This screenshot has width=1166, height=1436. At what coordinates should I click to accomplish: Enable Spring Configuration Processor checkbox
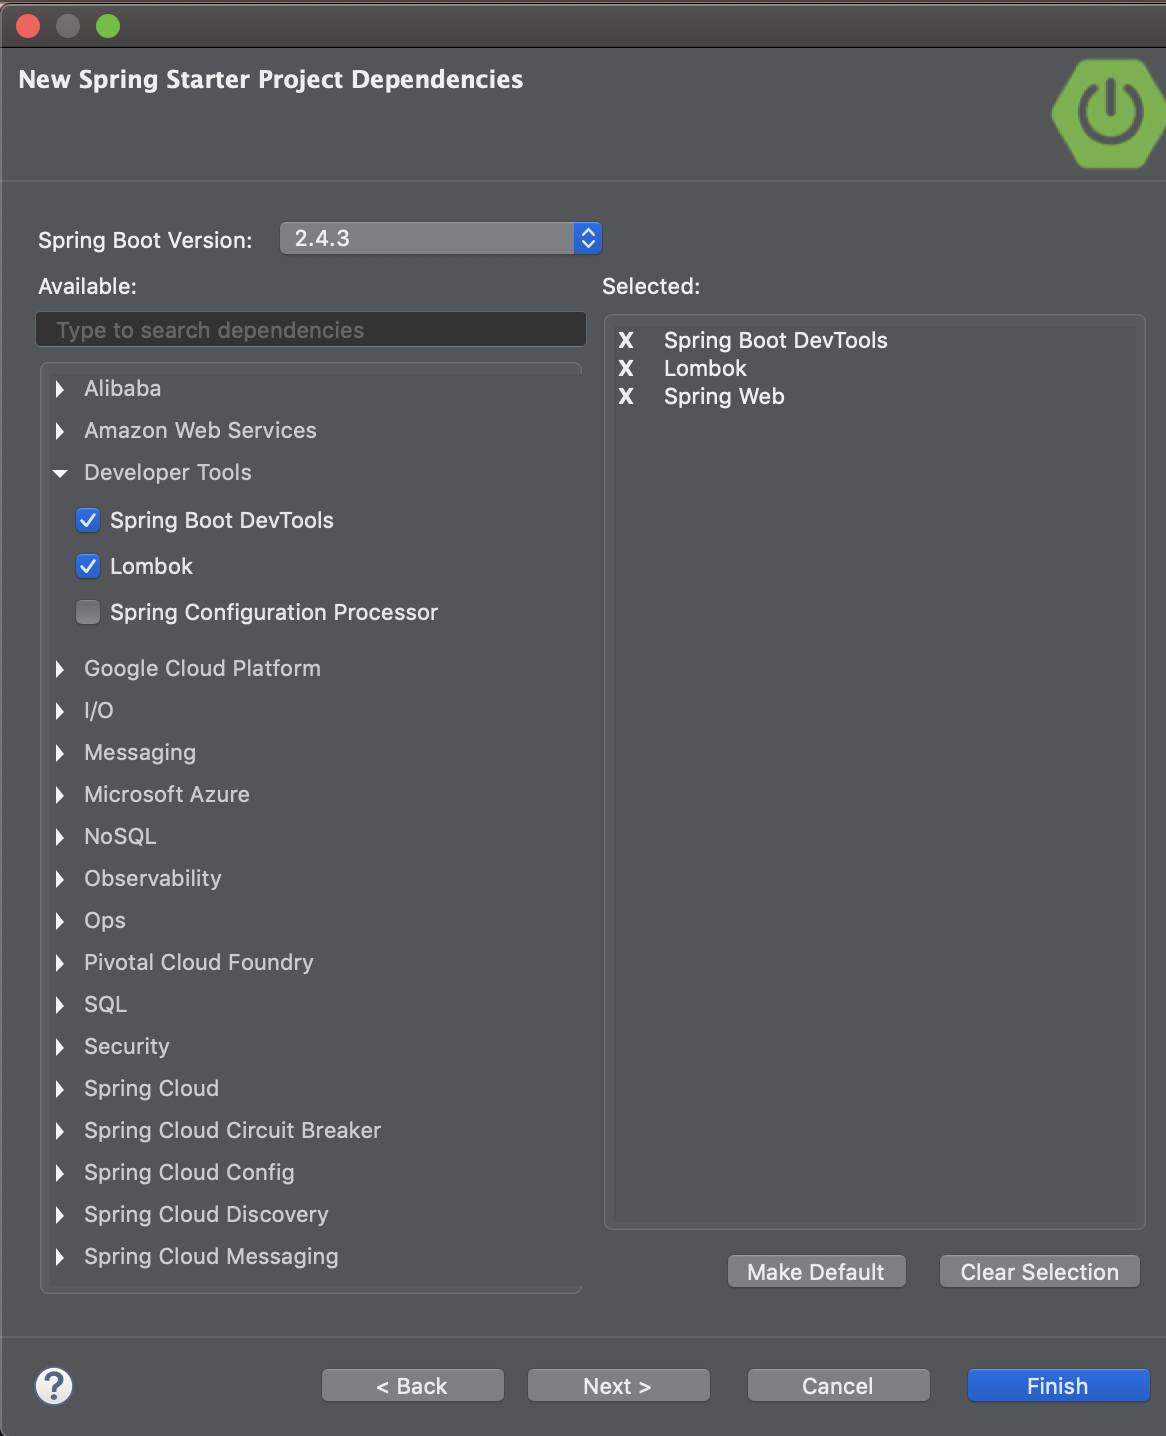(88, 612)
